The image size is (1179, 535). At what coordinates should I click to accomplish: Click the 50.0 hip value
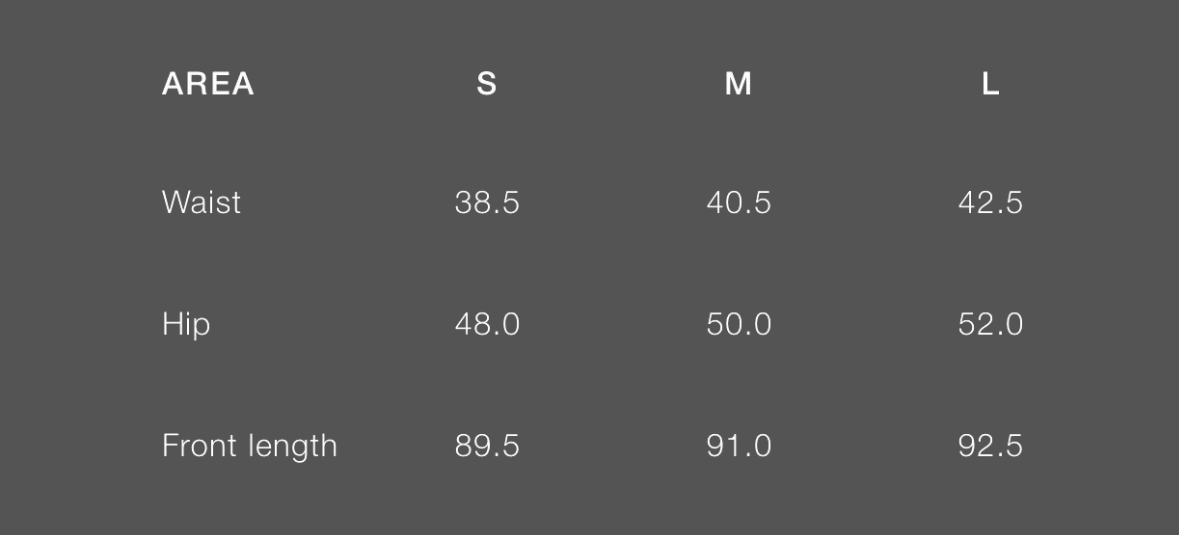(x=739, y=325)
